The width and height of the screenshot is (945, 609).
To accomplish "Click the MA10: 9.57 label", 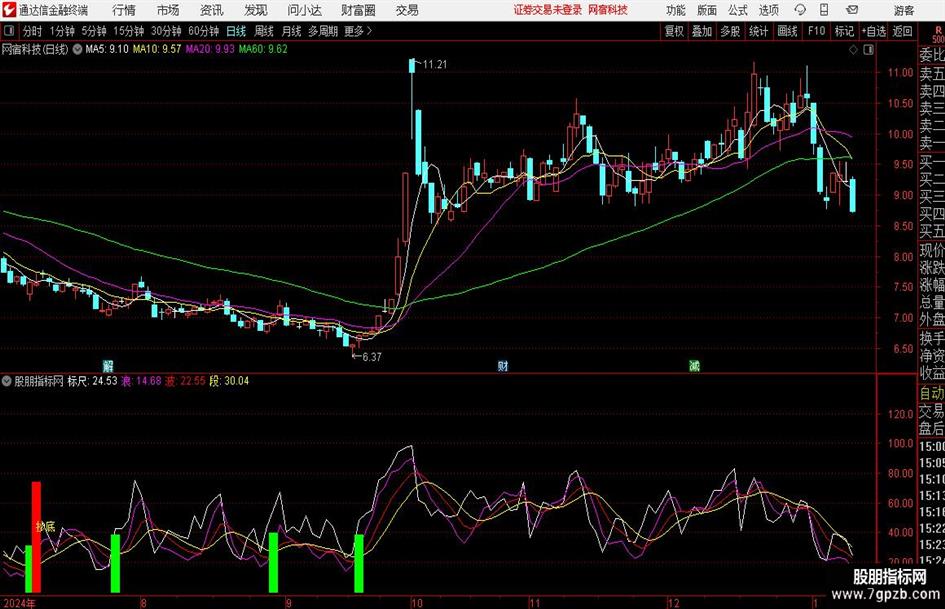I will [157, 49].
